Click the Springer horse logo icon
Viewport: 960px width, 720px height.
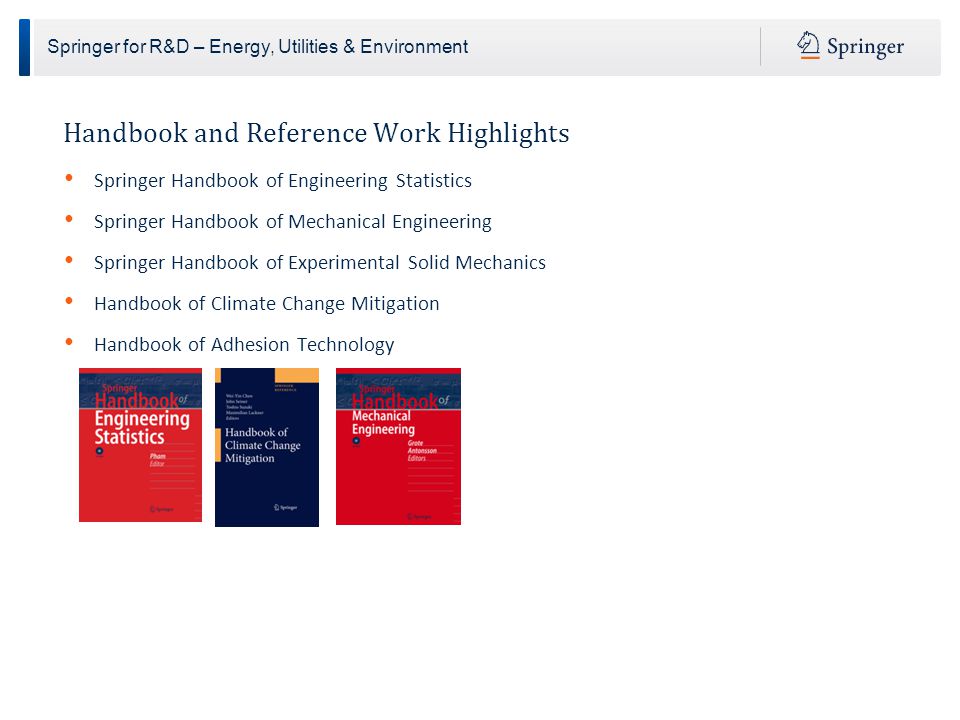pyautogui.click(x=808, y=45)
